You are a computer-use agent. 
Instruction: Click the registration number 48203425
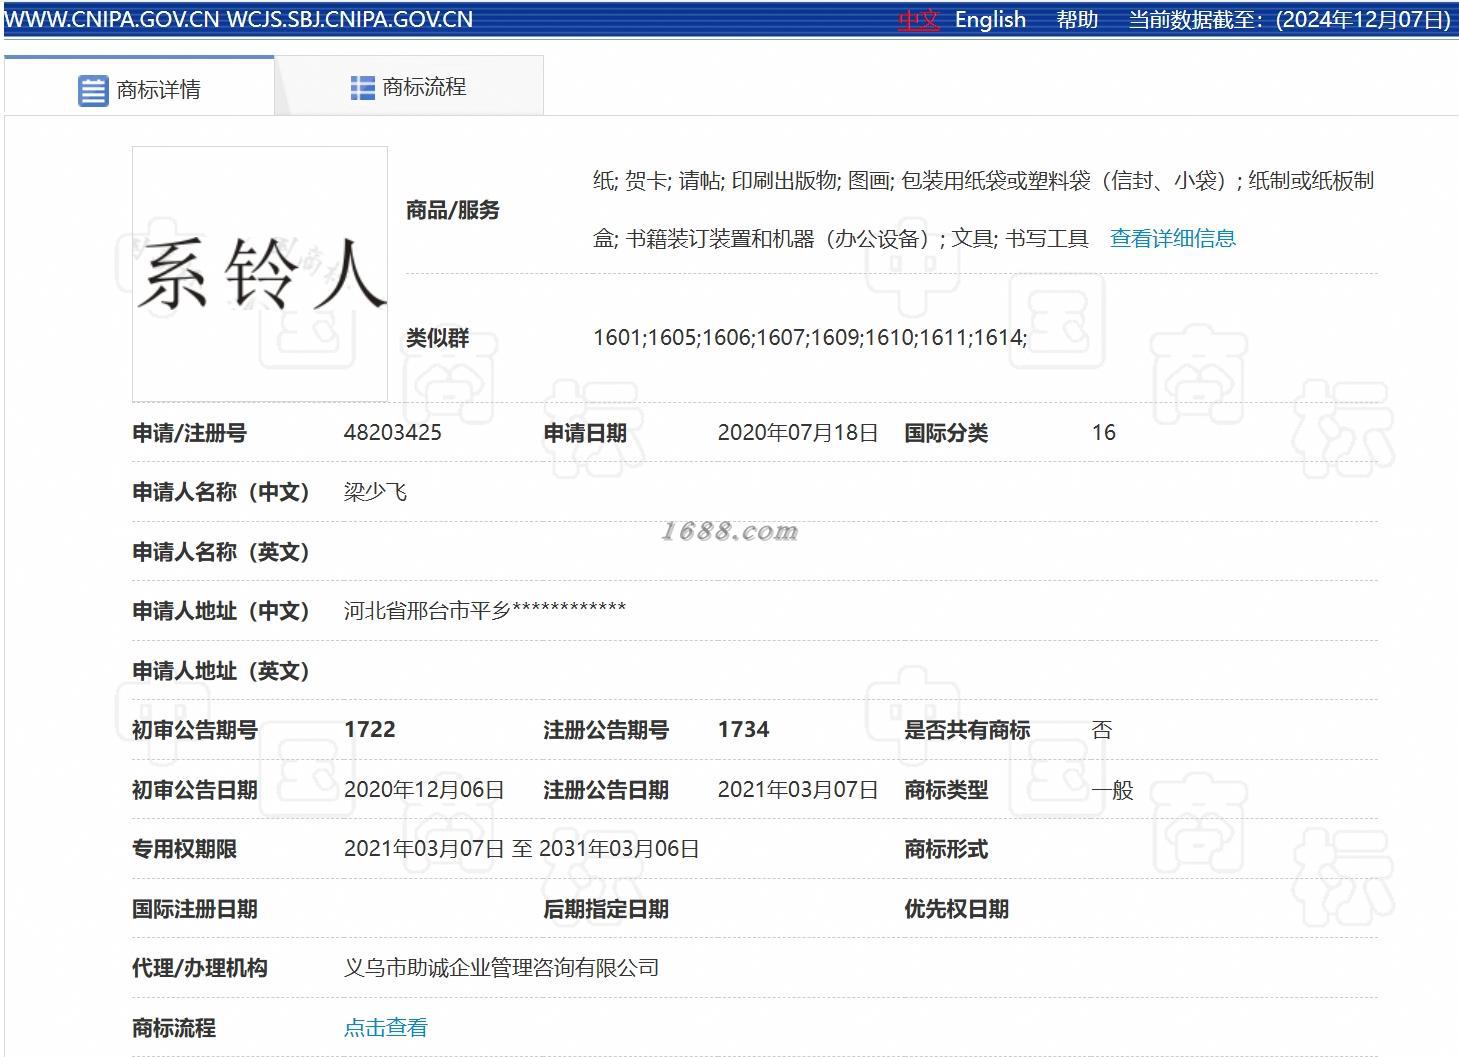click(393, 433)
